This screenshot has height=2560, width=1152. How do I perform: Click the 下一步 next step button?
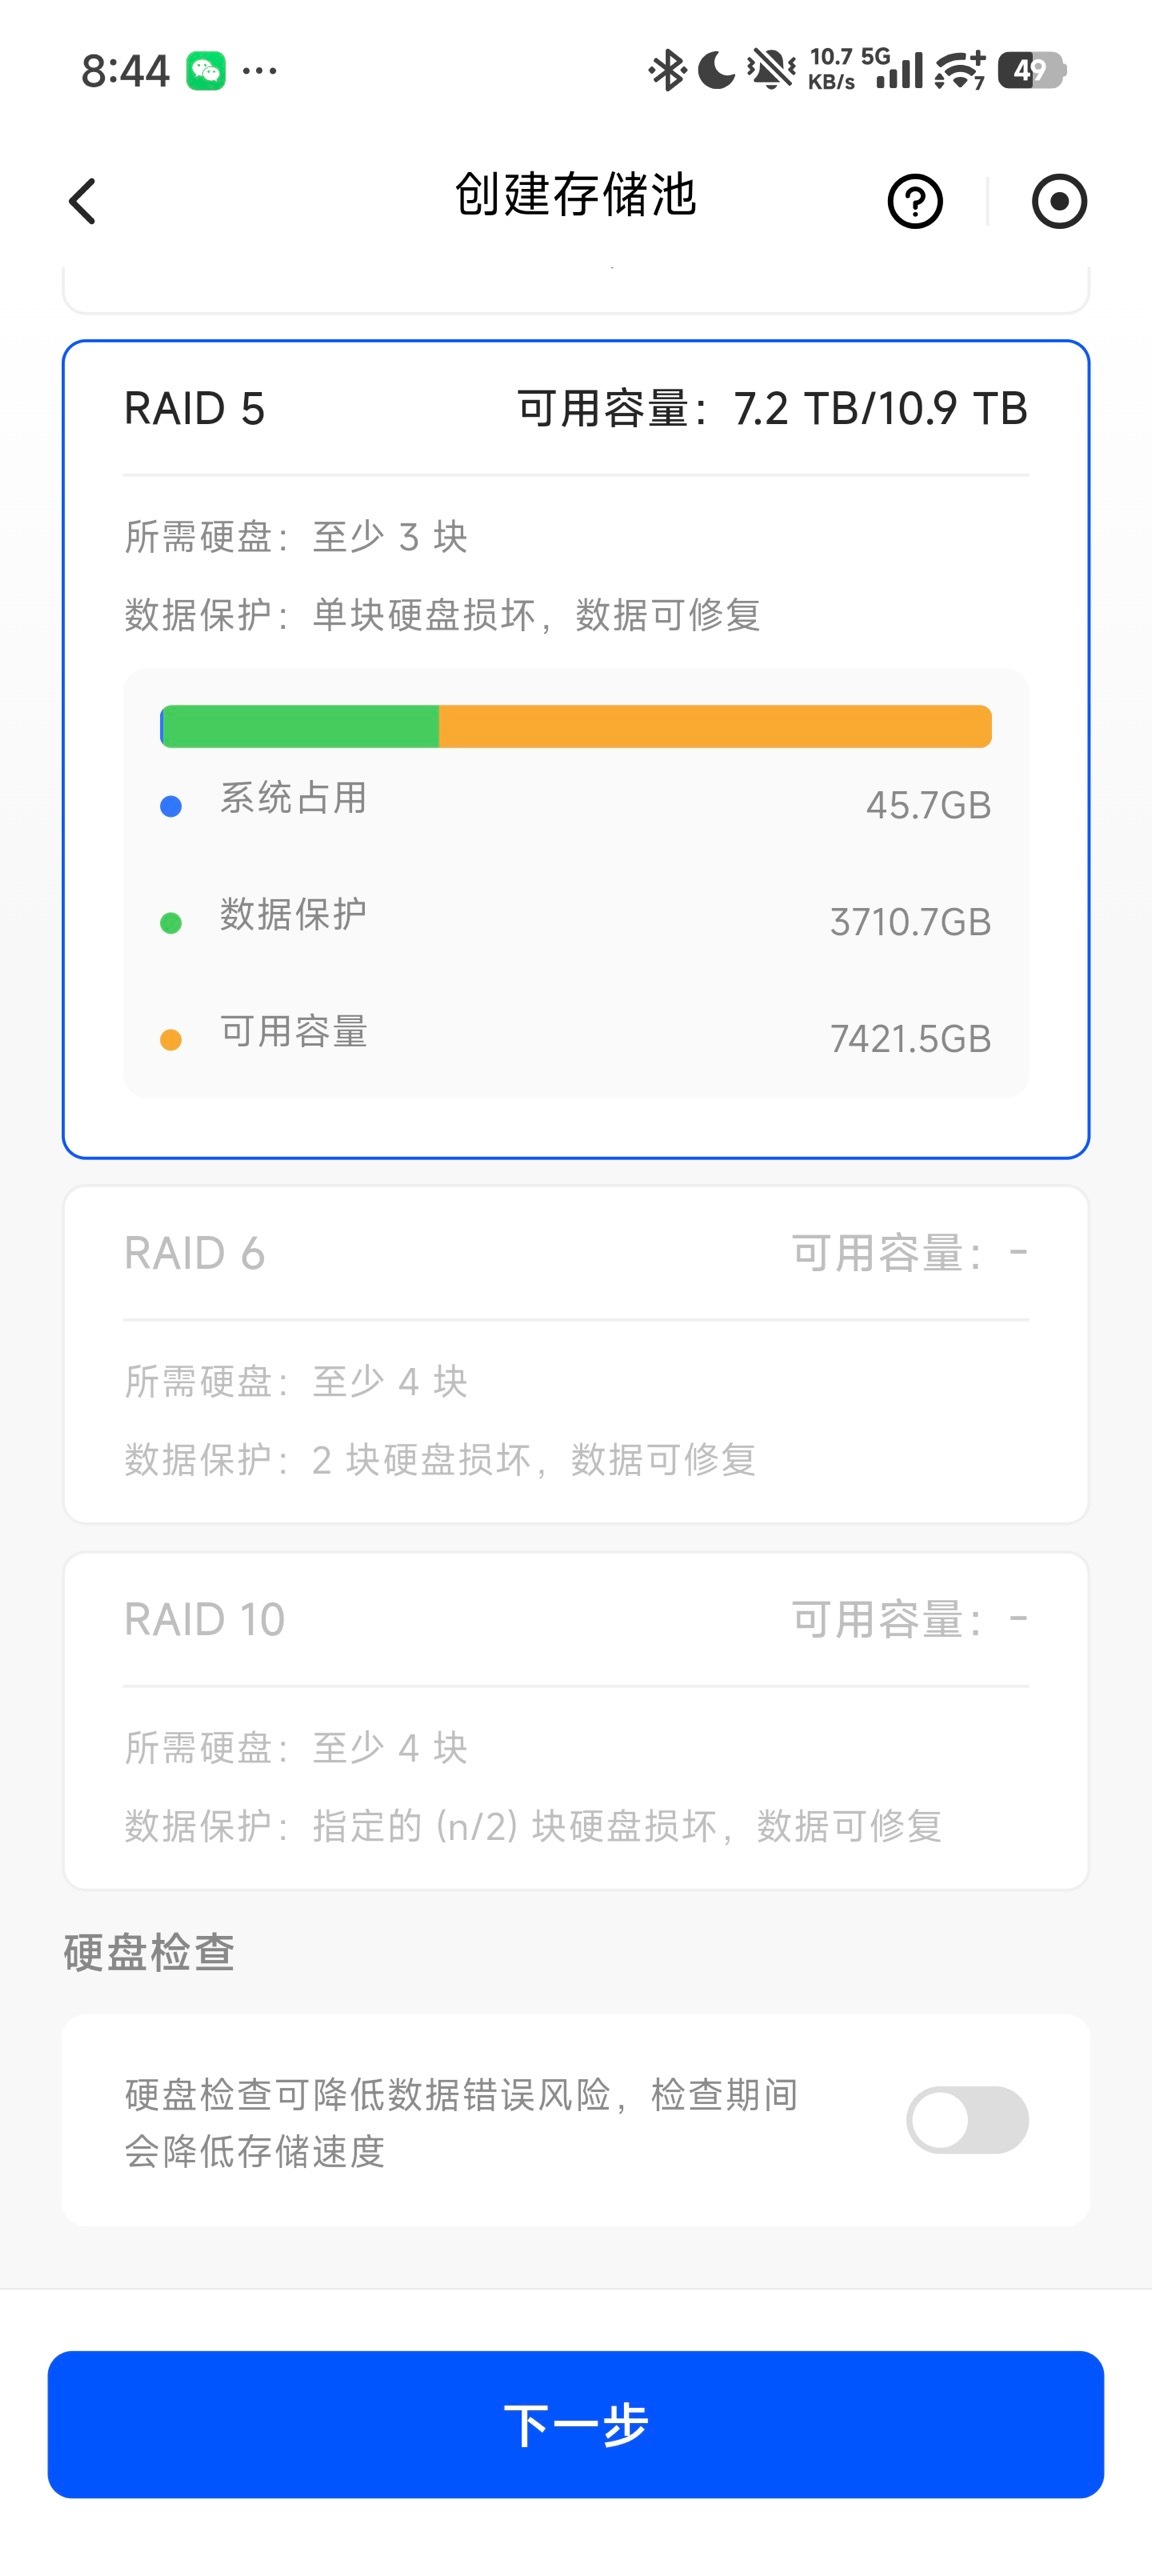point(575,2424)
